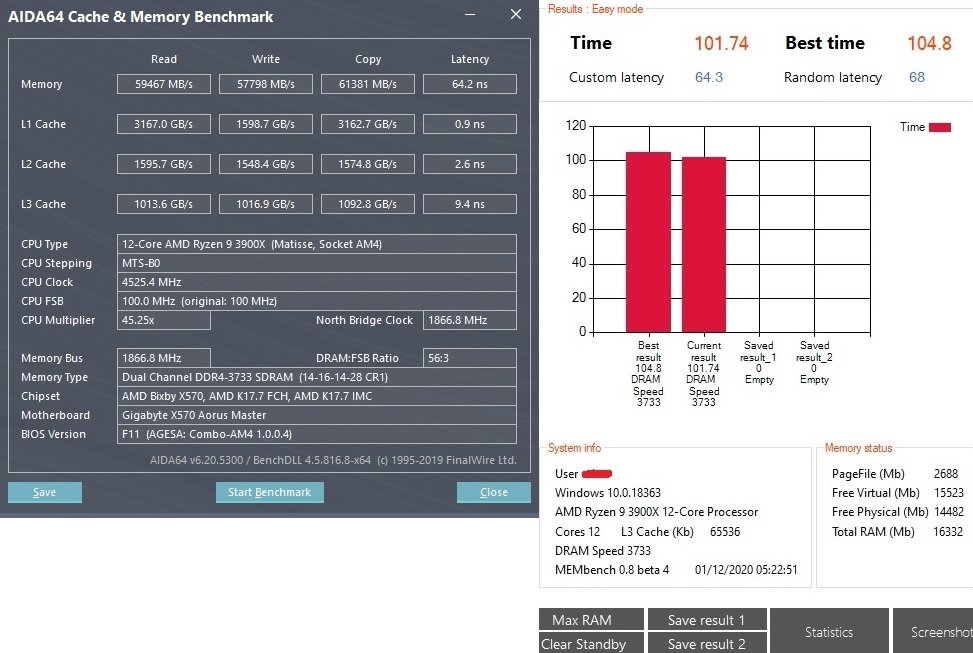Viewport: 973px width, 653px height.
Task: Click Best time value 104.8
Action: [x=929, y=43]
